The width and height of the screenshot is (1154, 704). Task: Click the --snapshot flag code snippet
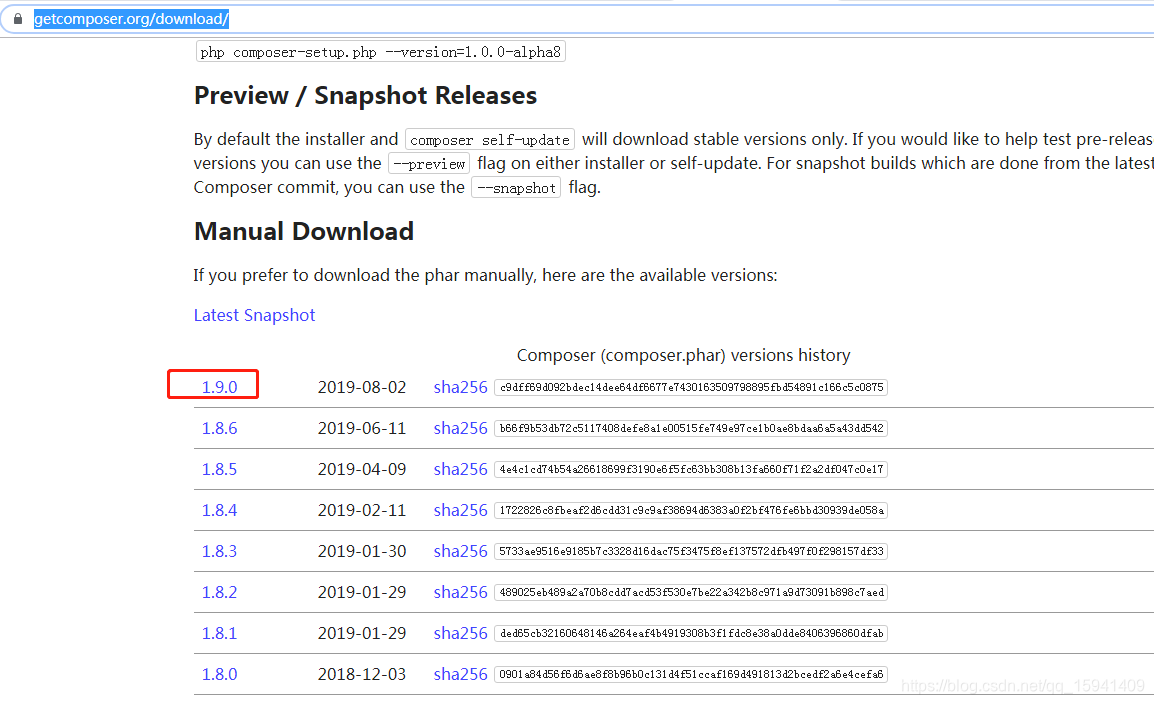(516, 188)
